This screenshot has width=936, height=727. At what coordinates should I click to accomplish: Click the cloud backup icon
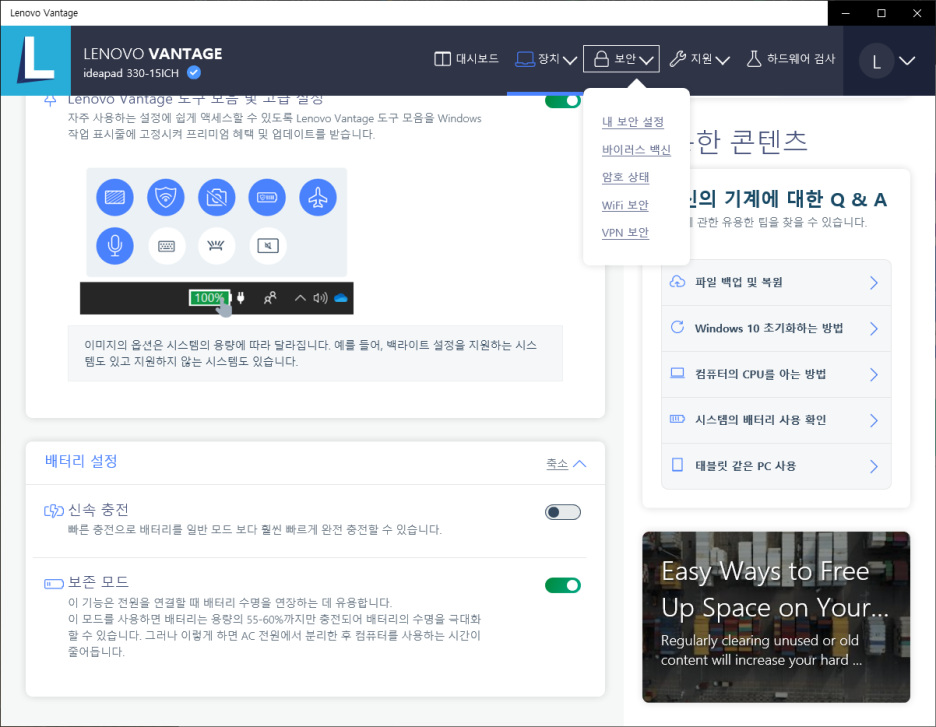coord(678,282)
